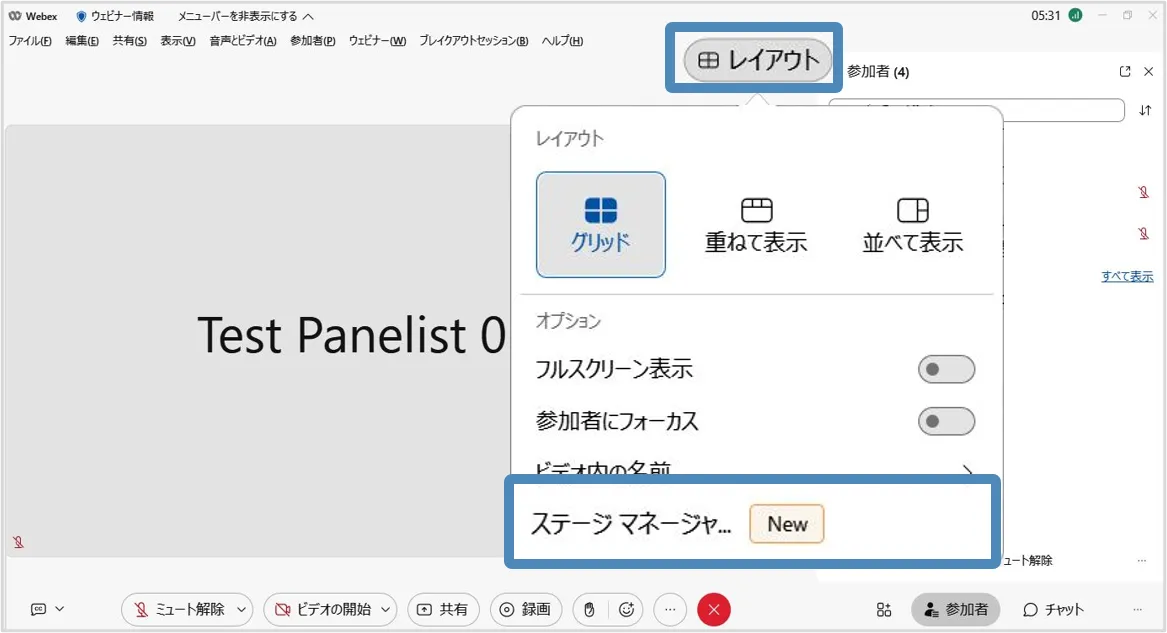The width and height of the screenshot is (1167, 633).
Task: Click the レイアウト button
Action: (x=757, y=60)
